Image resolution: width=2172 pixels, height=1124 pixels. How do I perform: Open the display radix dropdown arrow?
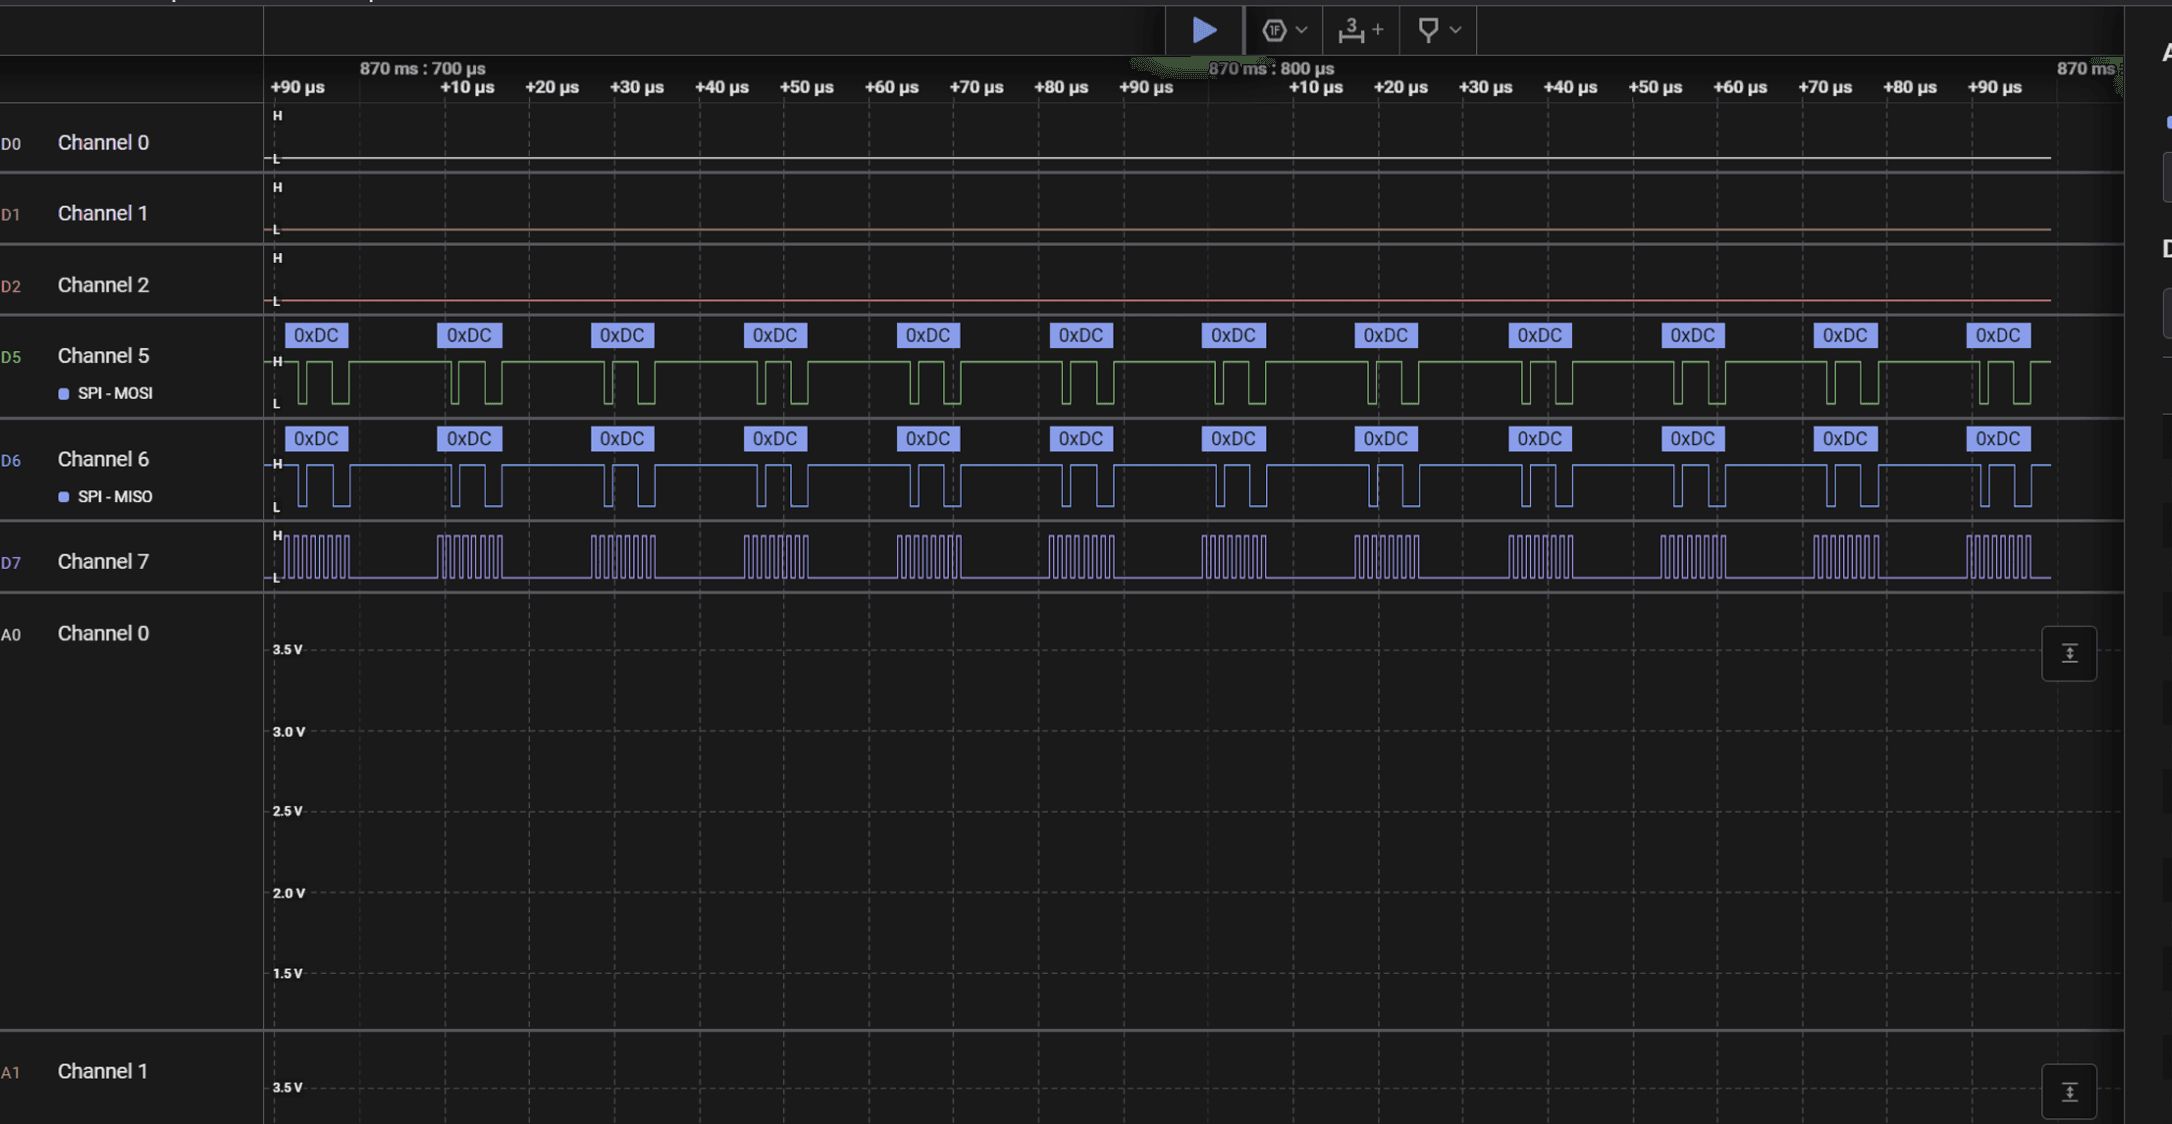(1301, 31)
